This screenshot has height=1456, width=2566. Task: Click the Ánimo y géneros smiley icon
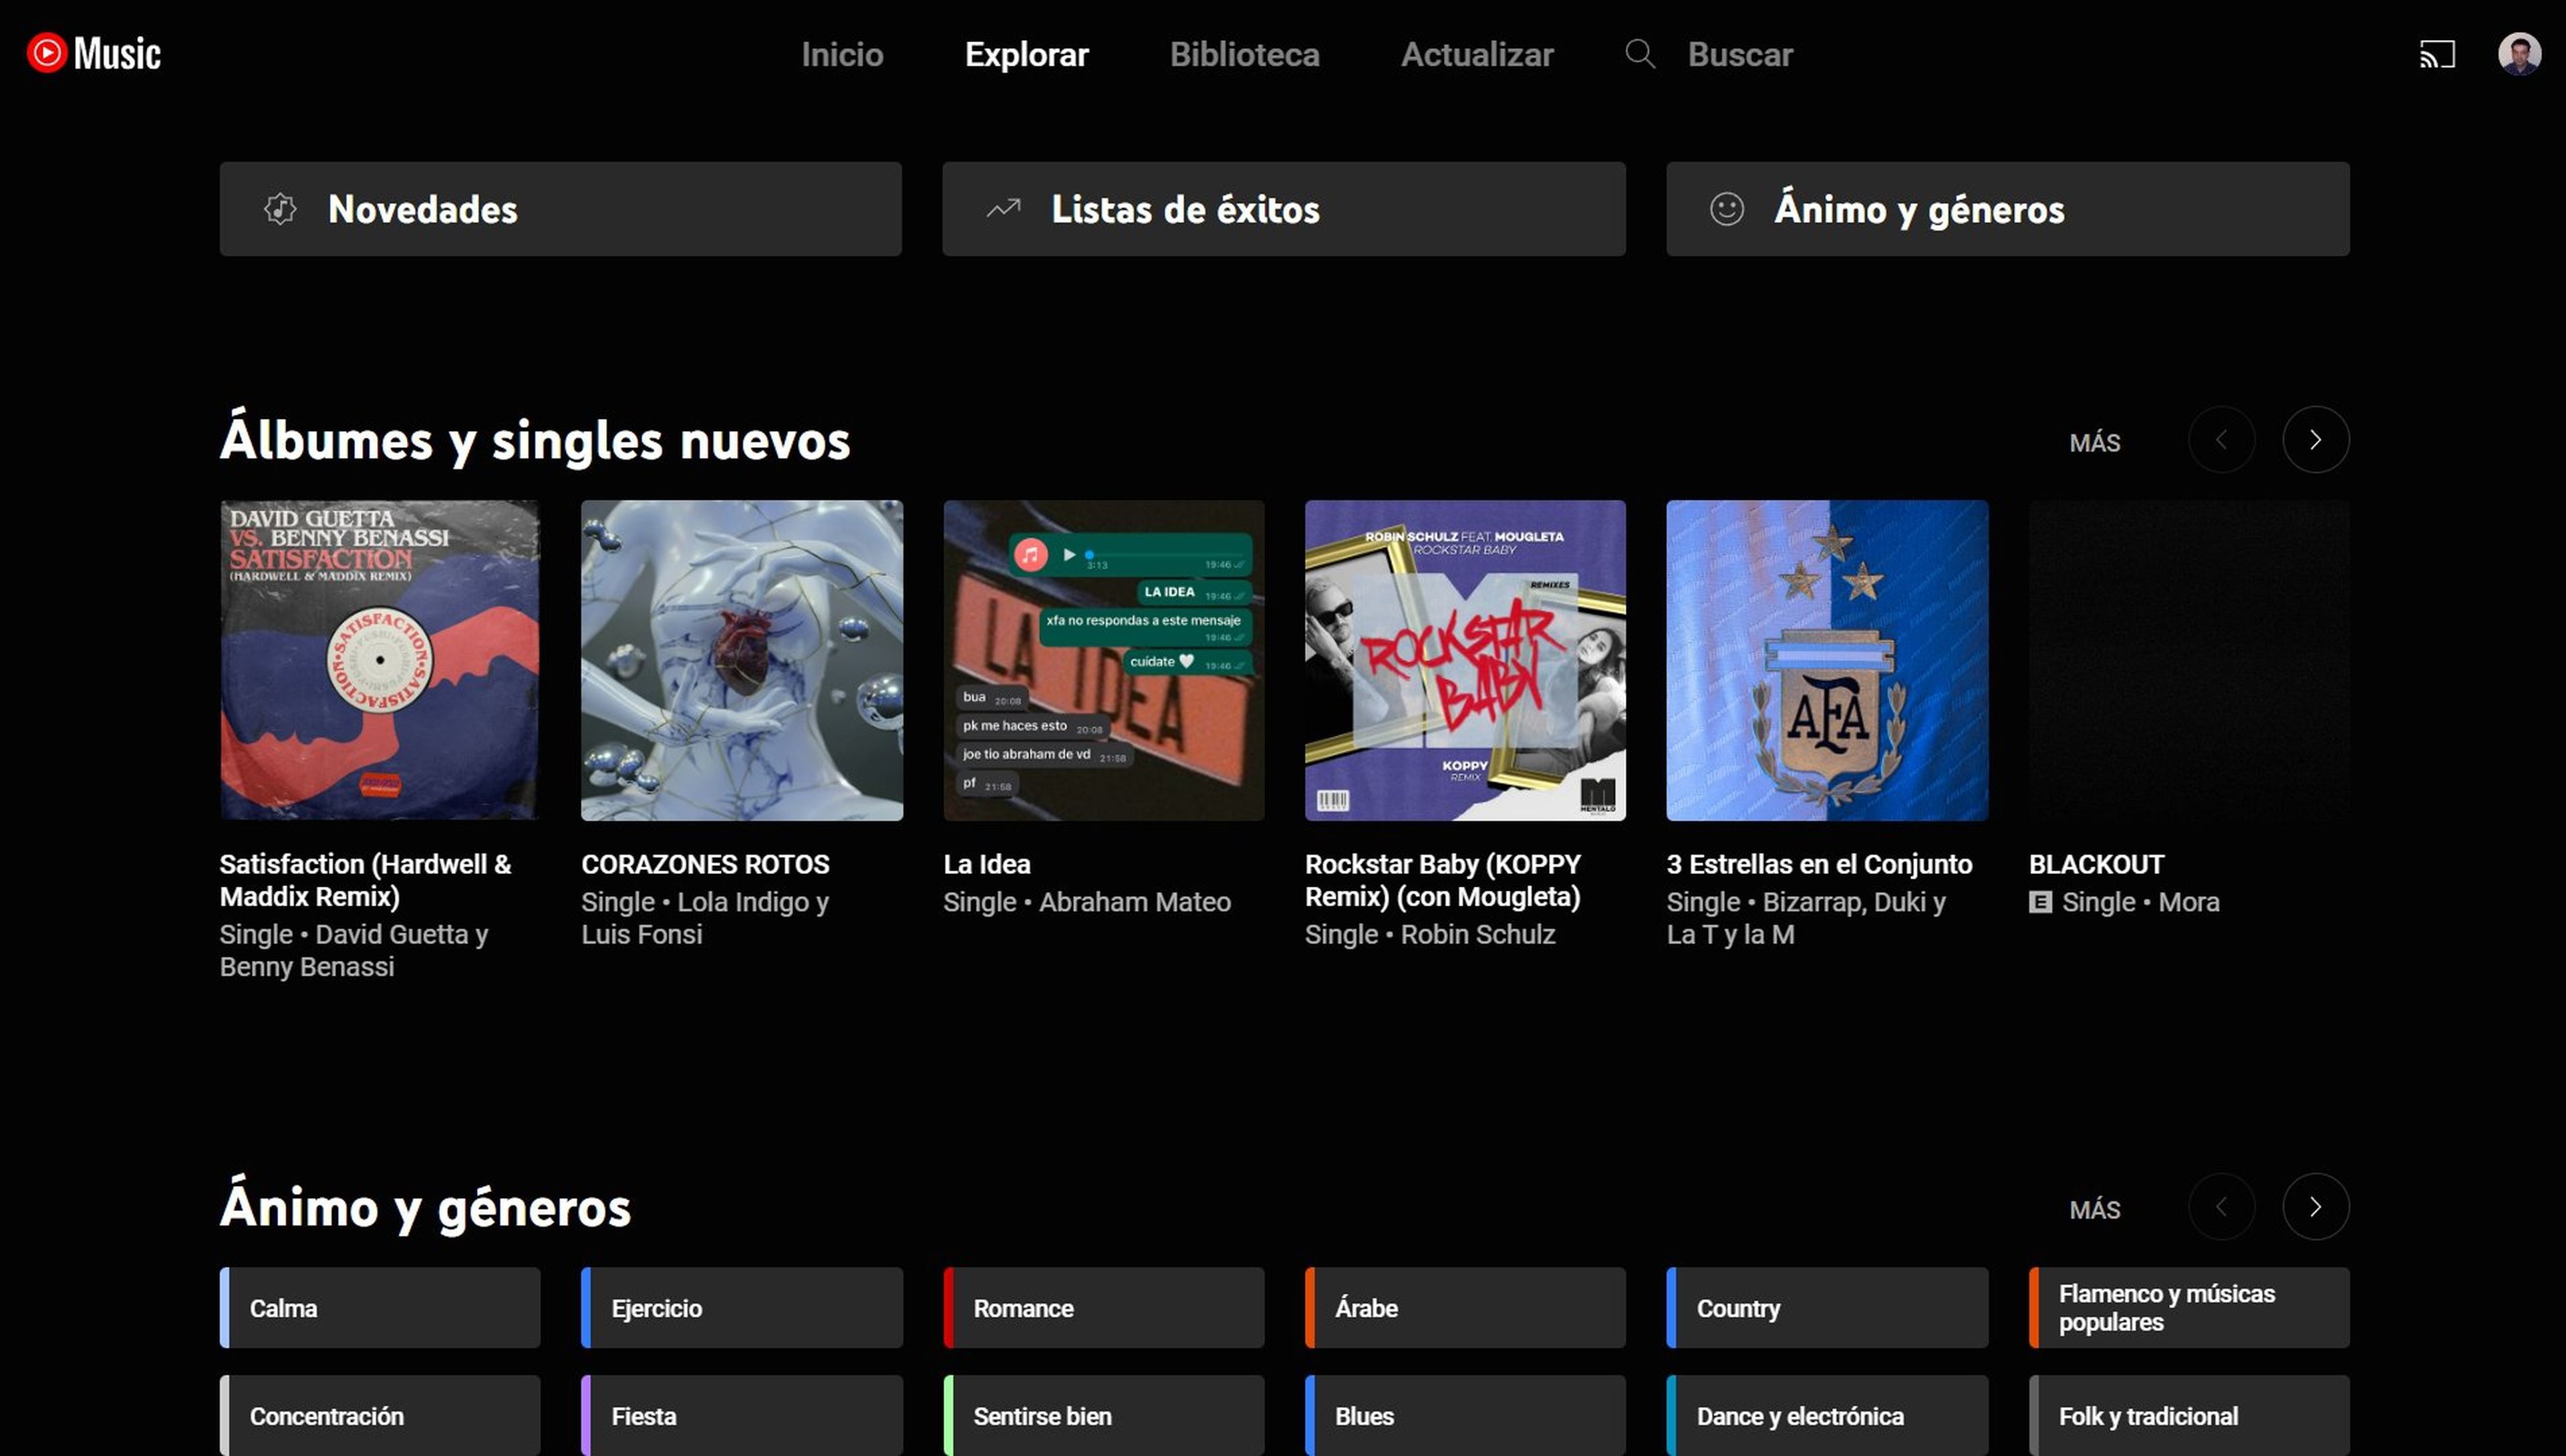click(1727, 209)
